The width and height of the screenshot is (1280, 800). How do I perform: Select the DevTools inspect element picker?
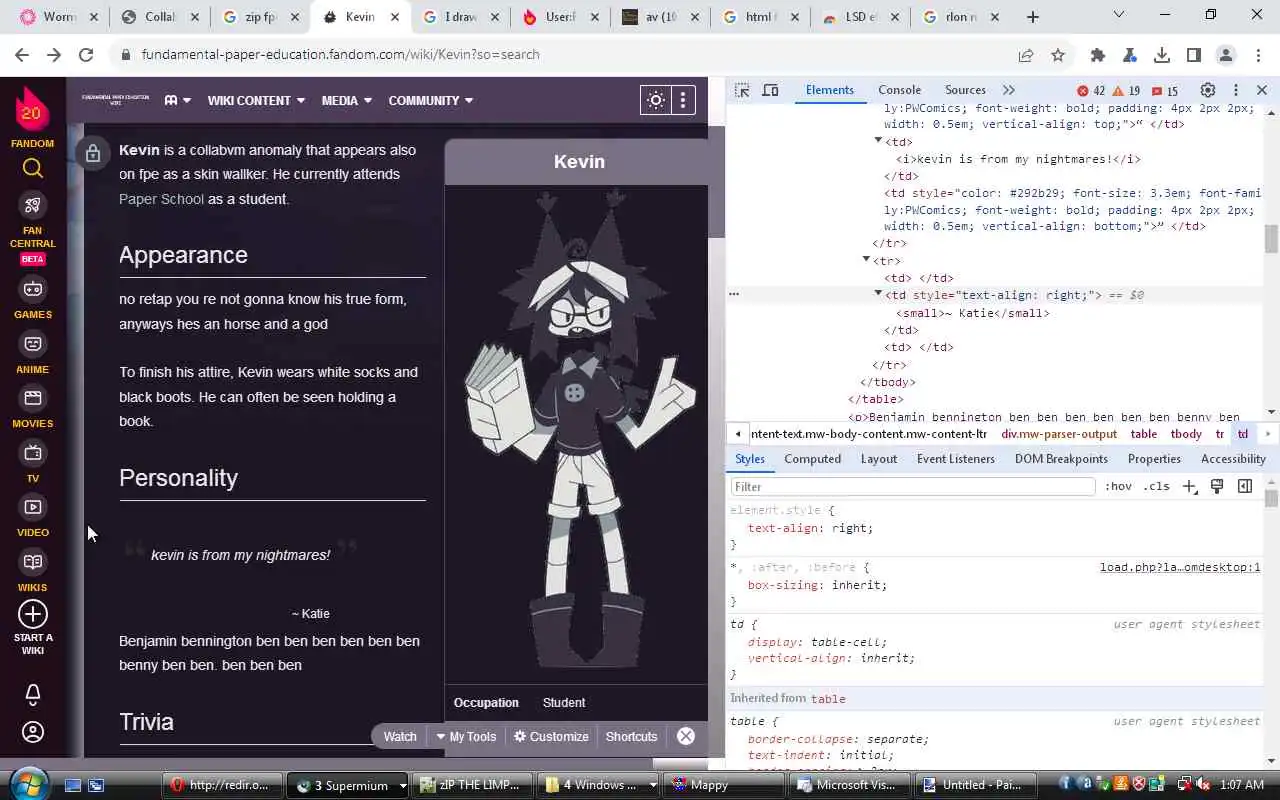pyautogui.click(x=742, y=90)
